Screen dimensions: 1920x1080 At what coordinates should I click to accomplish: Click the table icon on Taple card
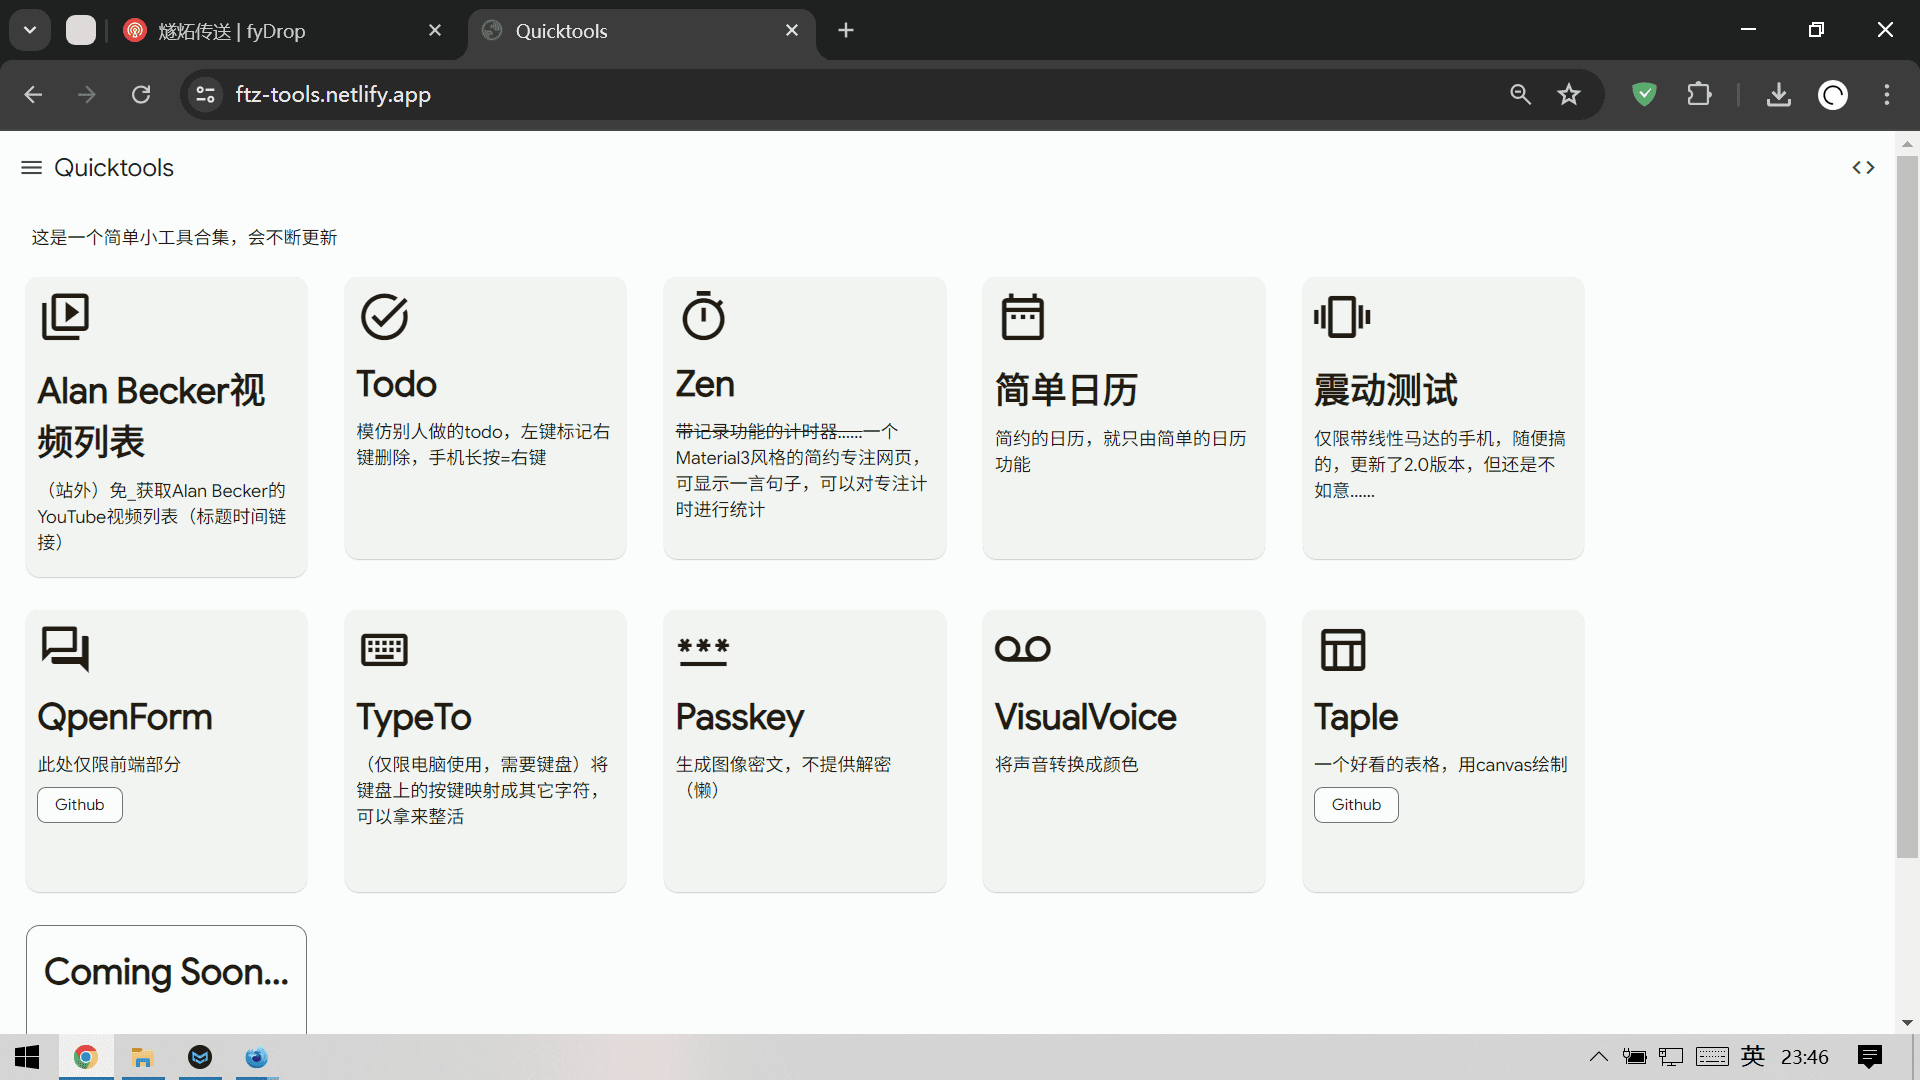1342,650
